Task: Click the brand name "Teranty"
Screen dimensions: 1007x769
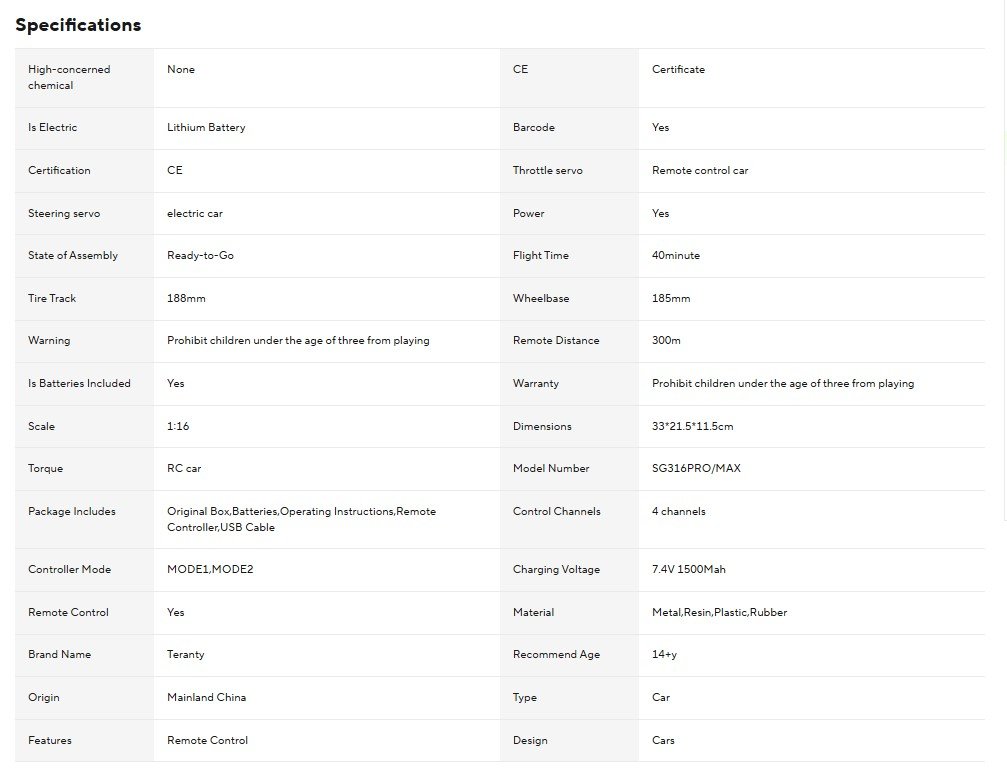Action: point(185,655)
